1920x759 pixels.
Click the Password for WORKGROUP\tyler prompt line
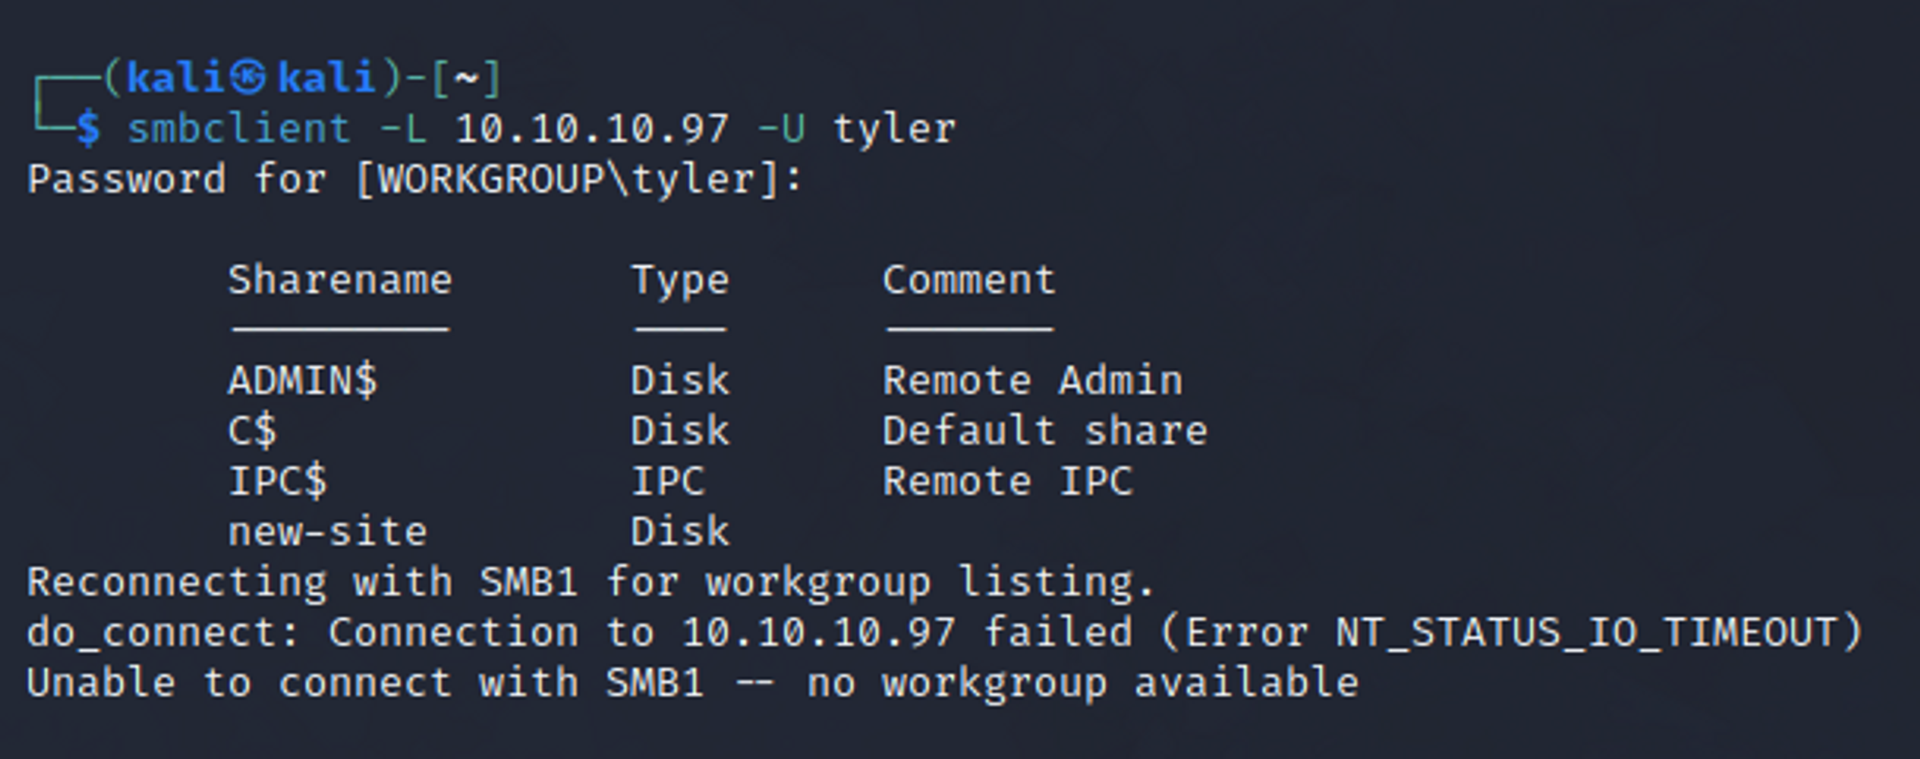click(415, 180)
